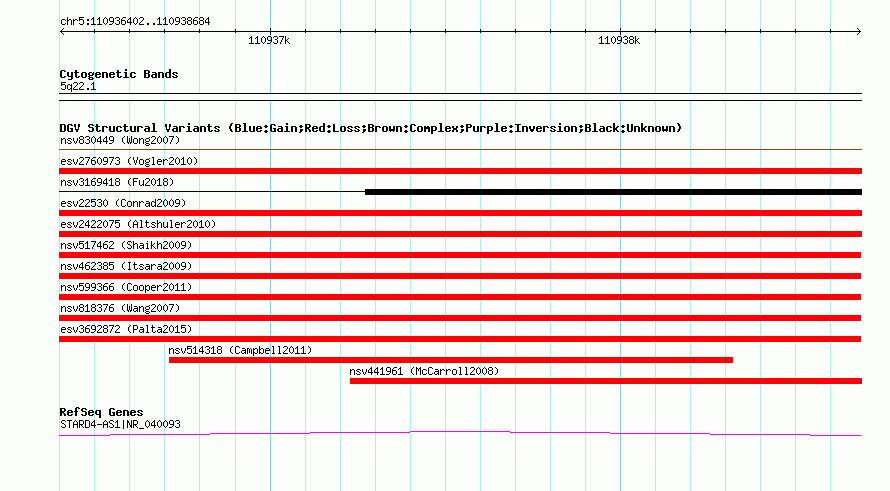Viewport: 890px width, 491px height.
Task: Click the red nsv599366 loss bar
Action: [460, 297]
